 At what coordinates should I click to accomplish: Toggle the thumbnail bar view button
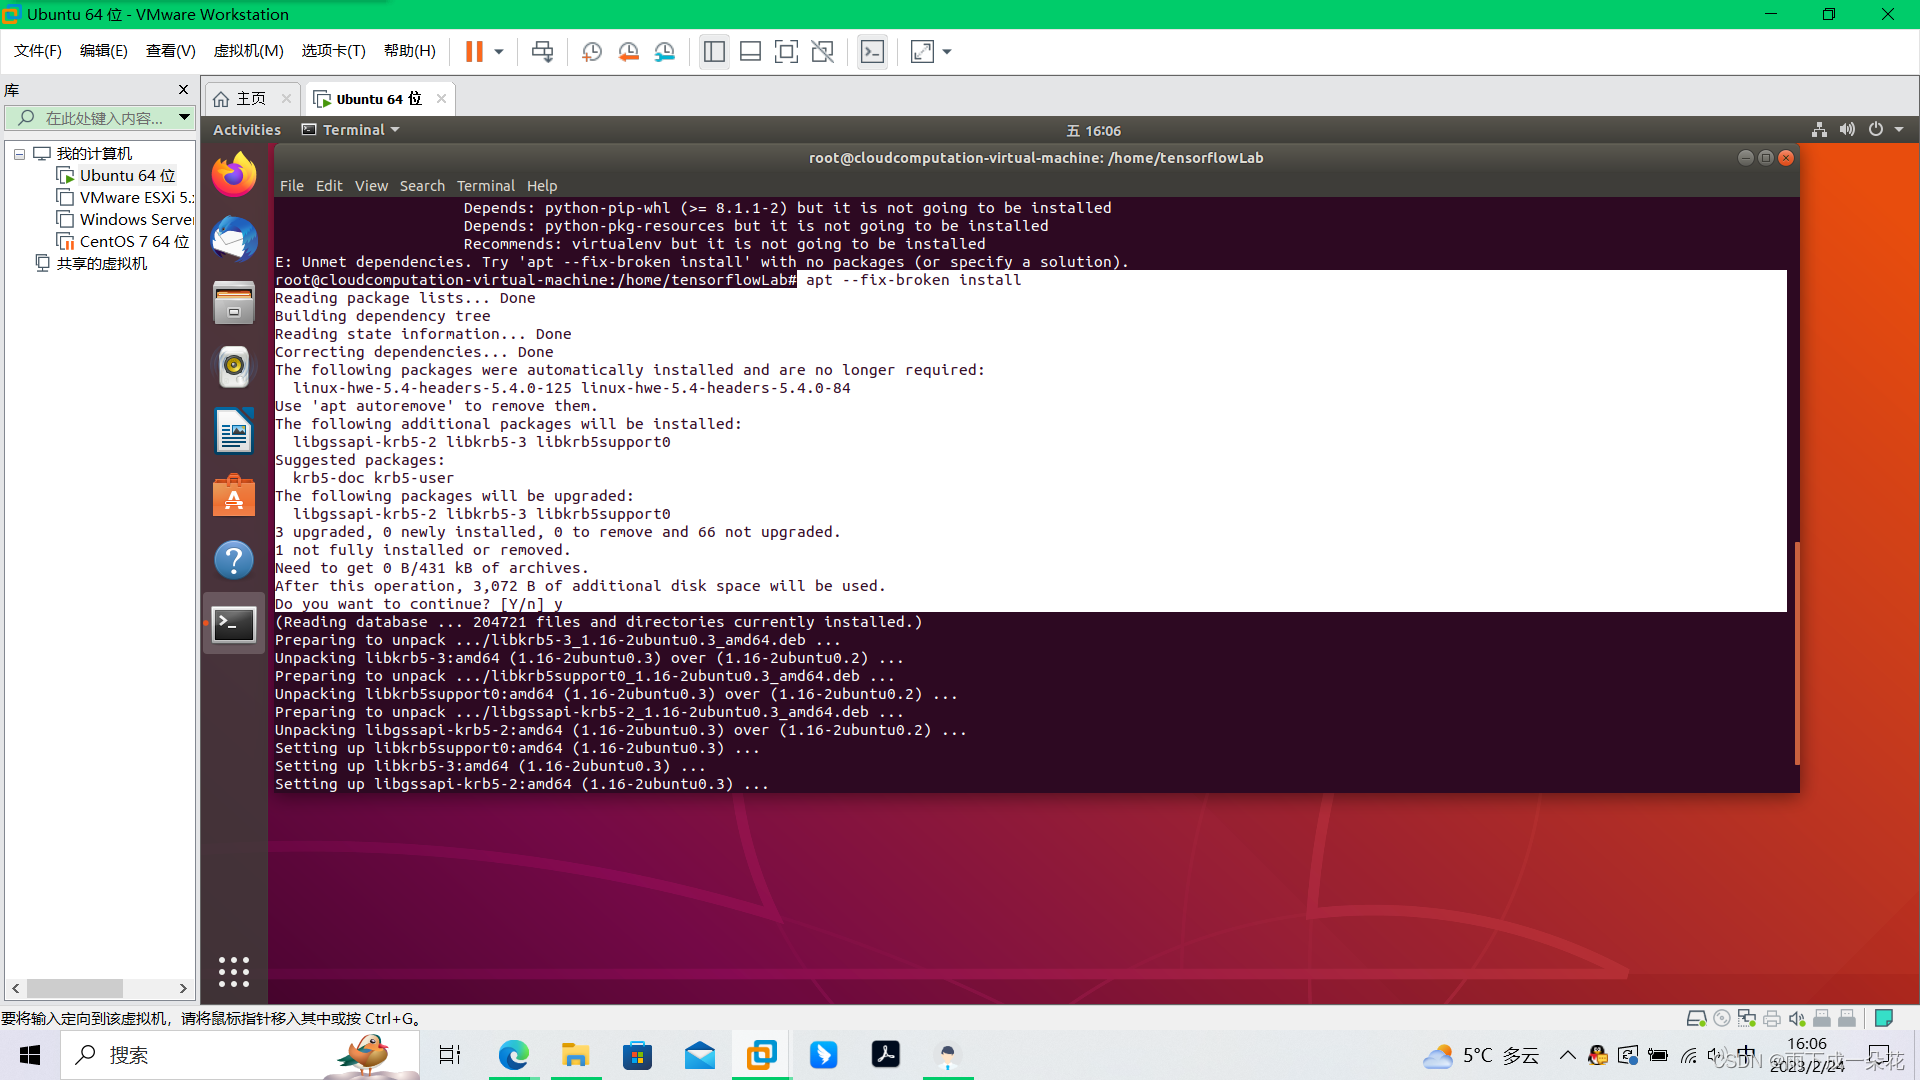point(750,52)
